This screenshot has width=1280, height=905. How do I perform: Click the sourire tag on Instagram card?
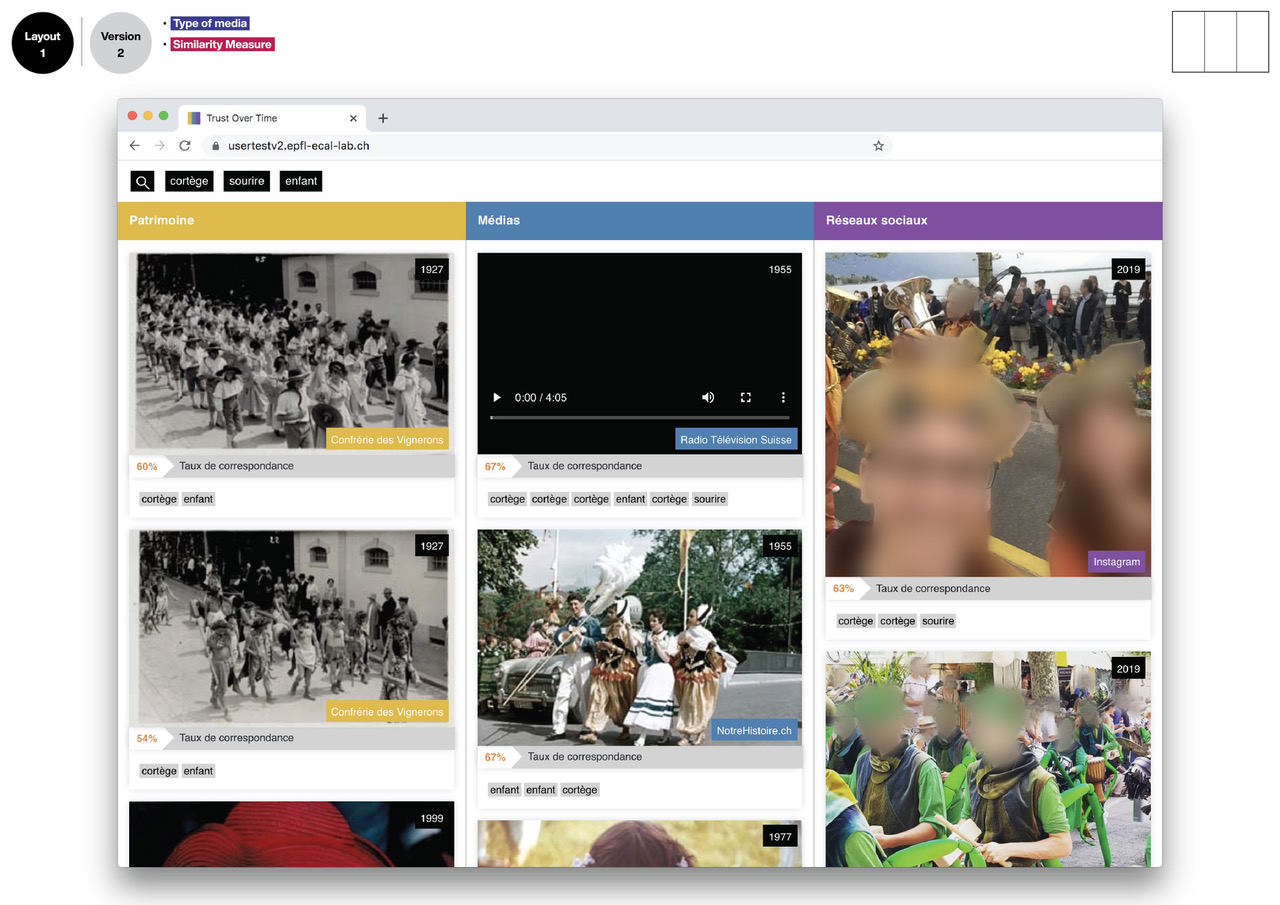point(938,621)
